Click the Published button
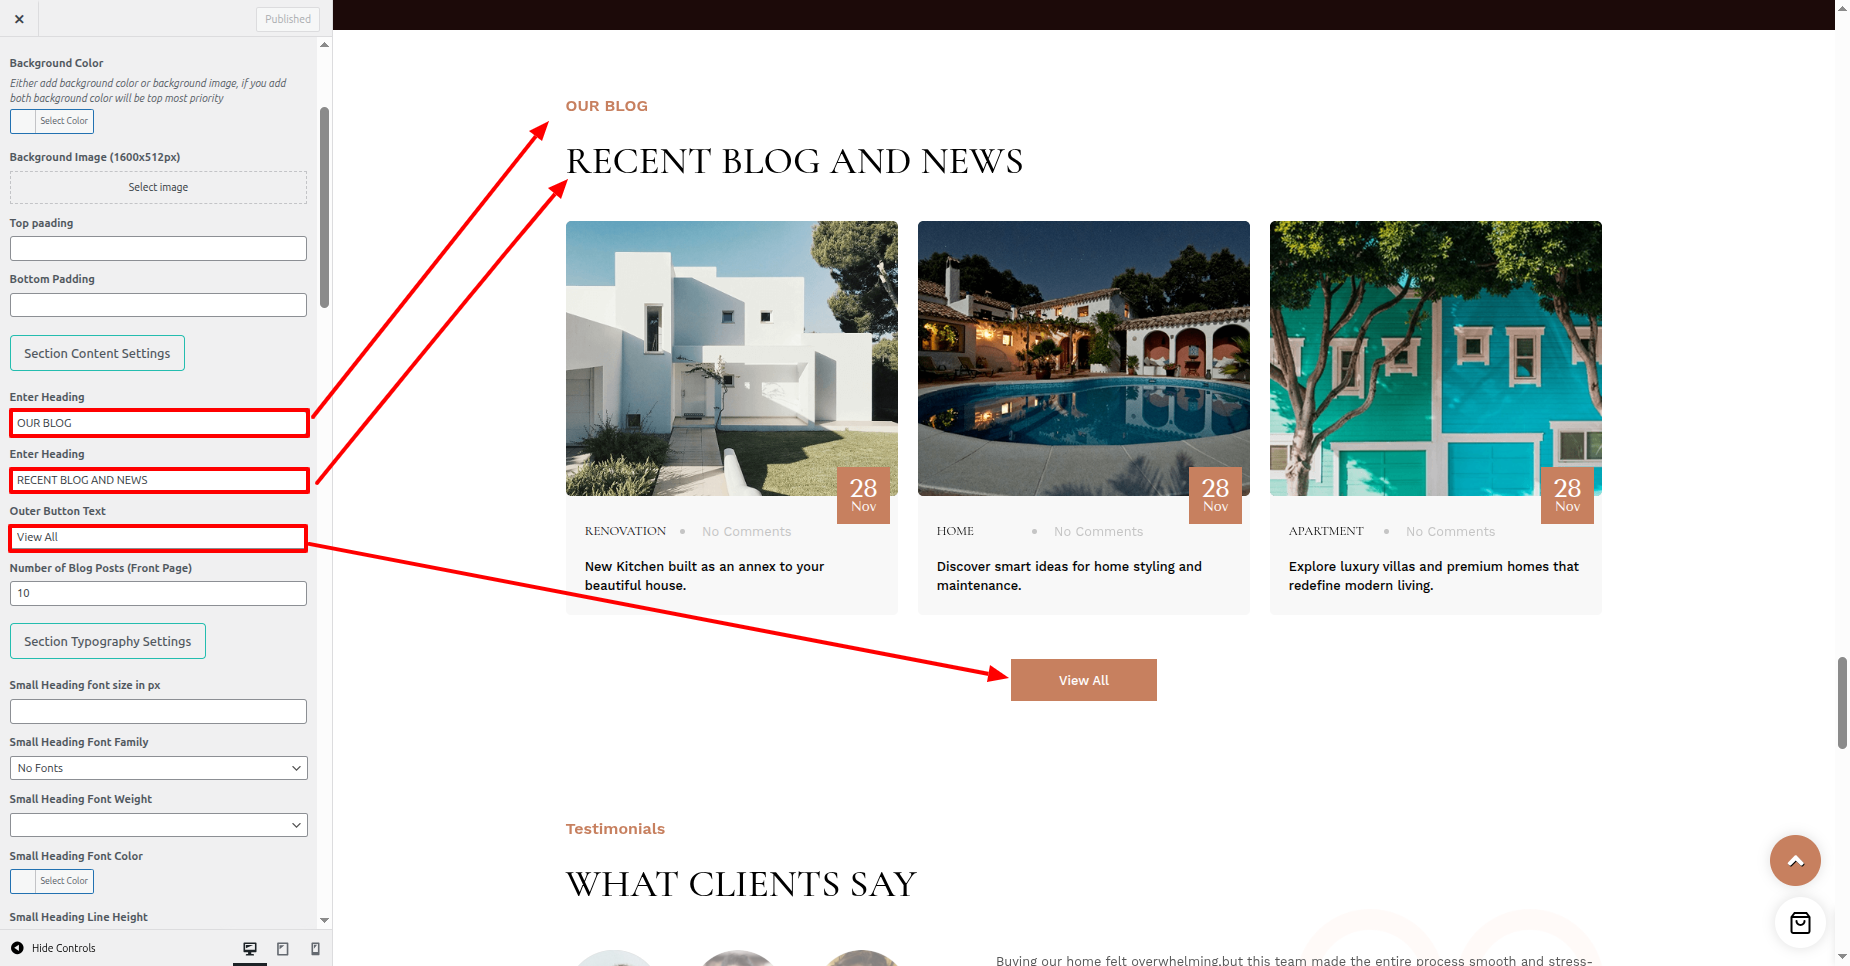 point(288,19)
